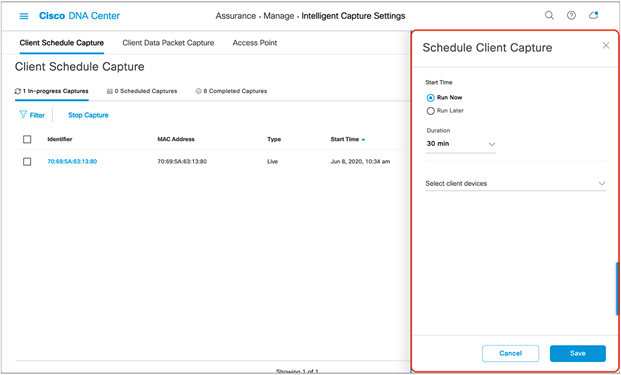621x375 pixels.
Task: Click the Jun 8, 2020, 10:34 am cell
Action: (x=360, y=162)
